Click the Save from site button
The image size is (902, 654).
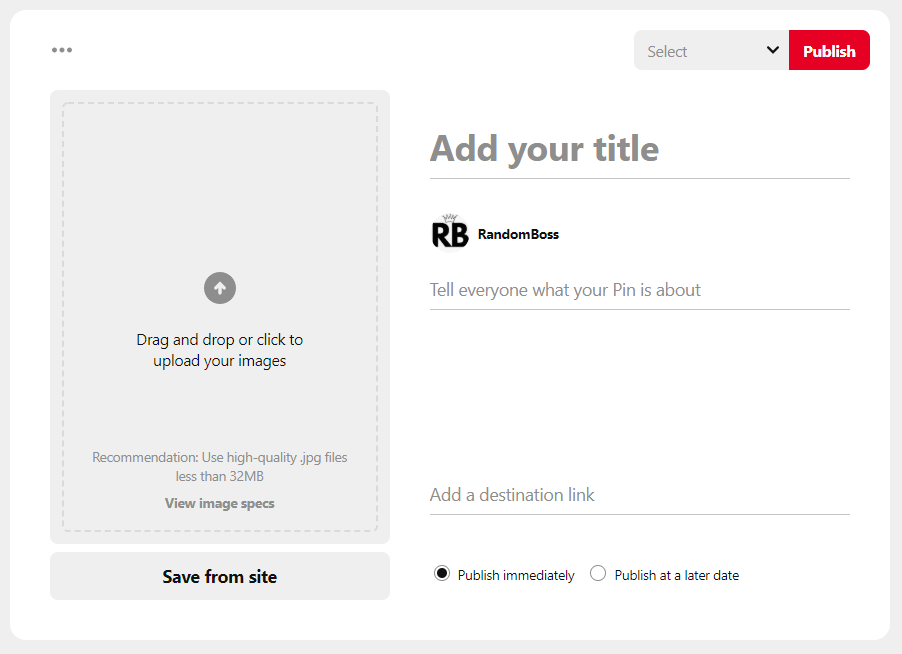coord(220,576)
